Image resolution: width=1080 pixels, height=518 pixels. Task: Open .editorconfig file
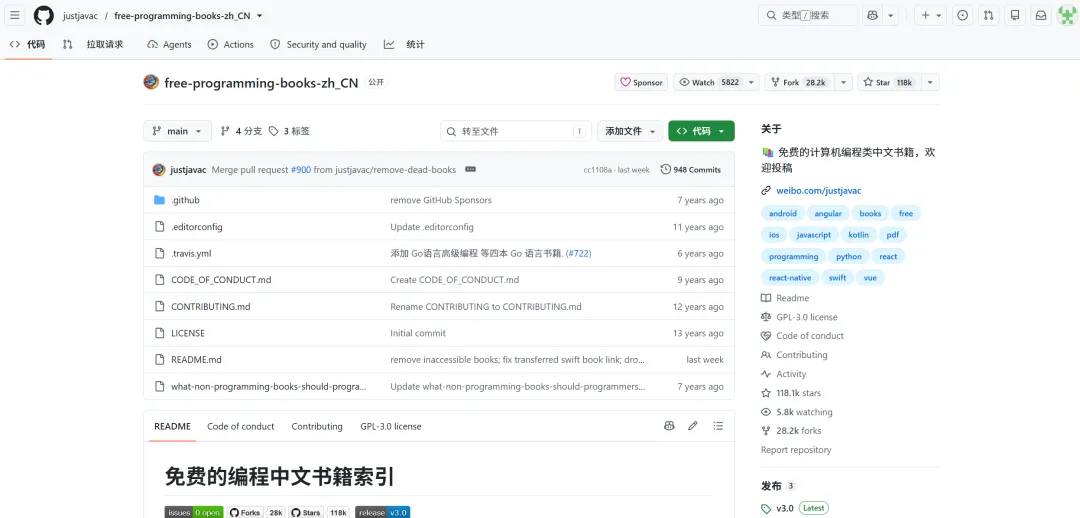pos(197,227)
